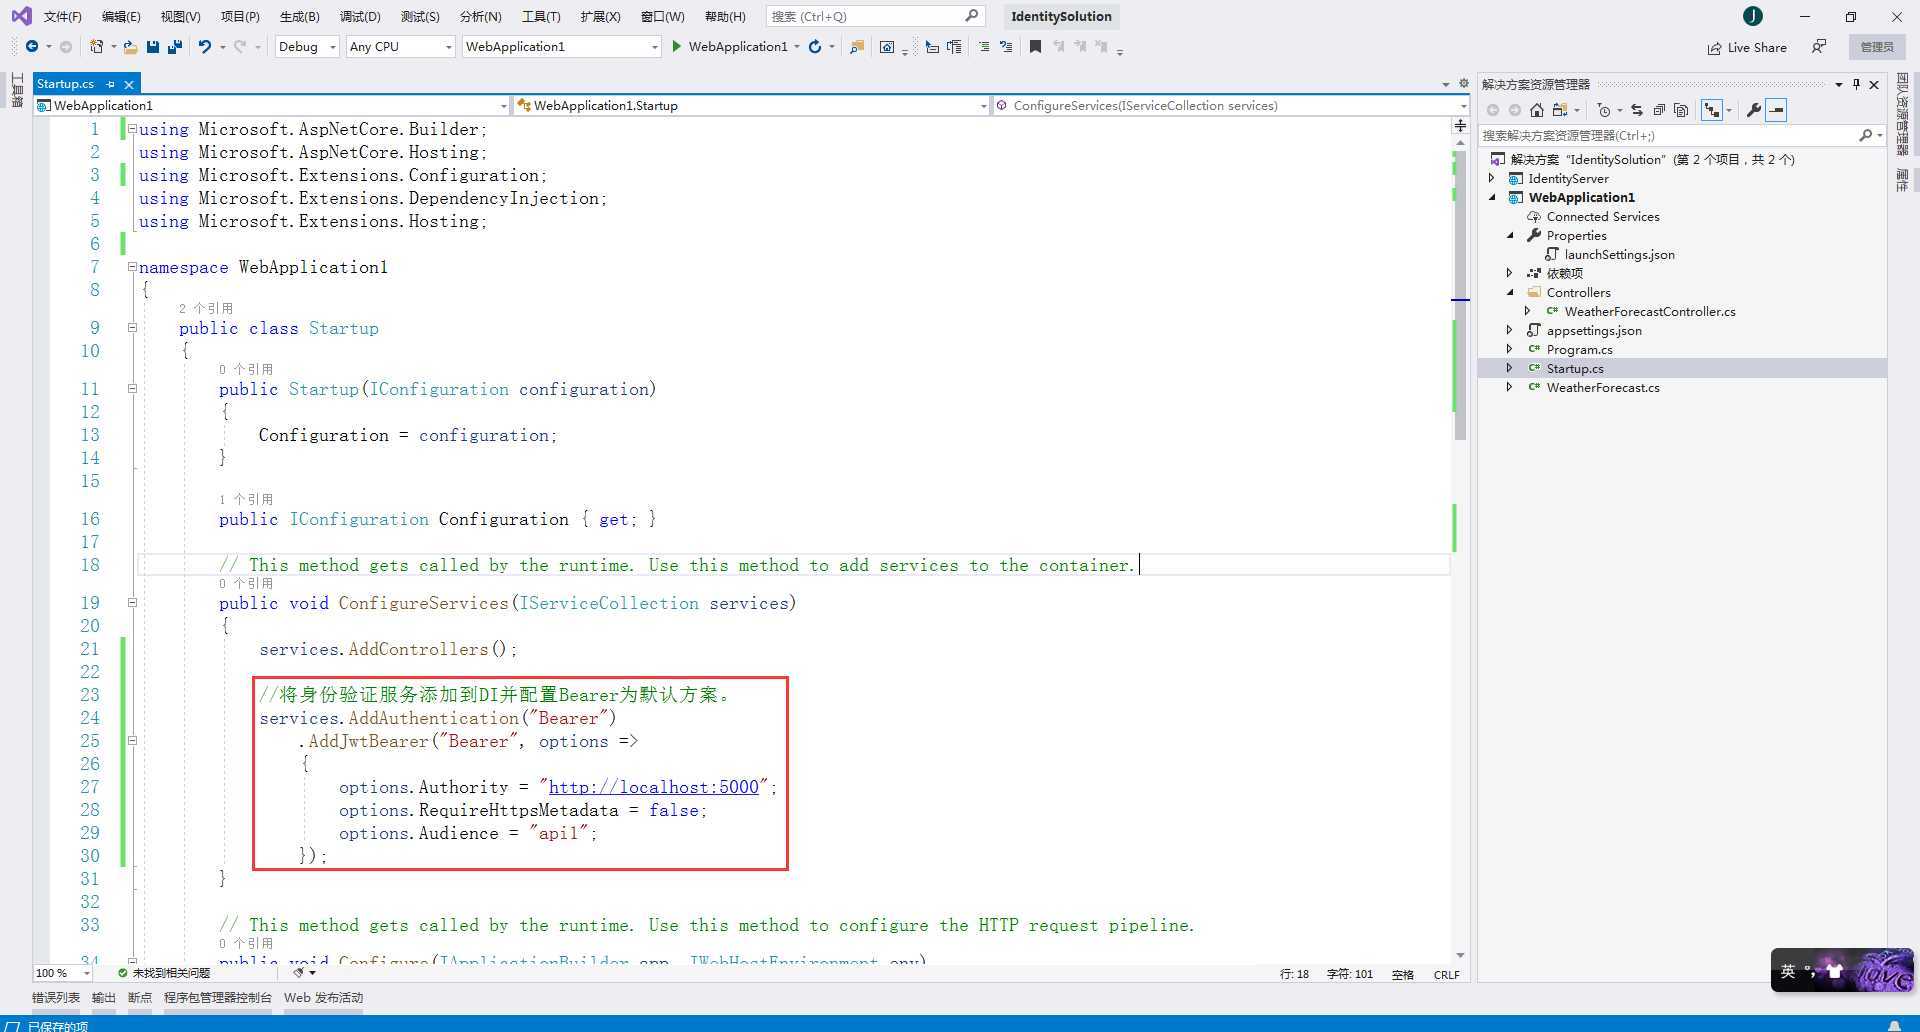Select Program.cs in Solution Explorer
Image resolution: width=1920 pixels, height=1032 pixels.
pos(1579,350)
